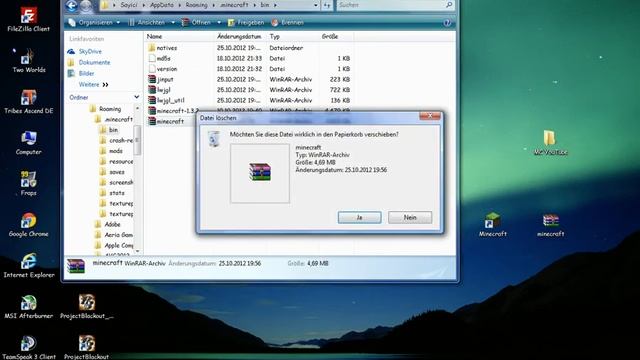Select Adobe folder in tree
640x360 pixels.
(108, 224)
